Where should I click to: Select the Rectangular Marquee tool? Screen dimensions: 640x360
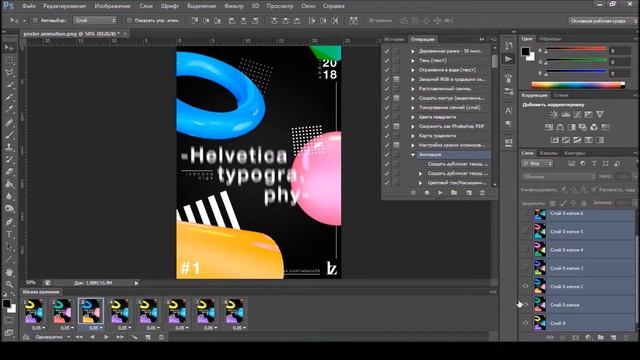9,60
